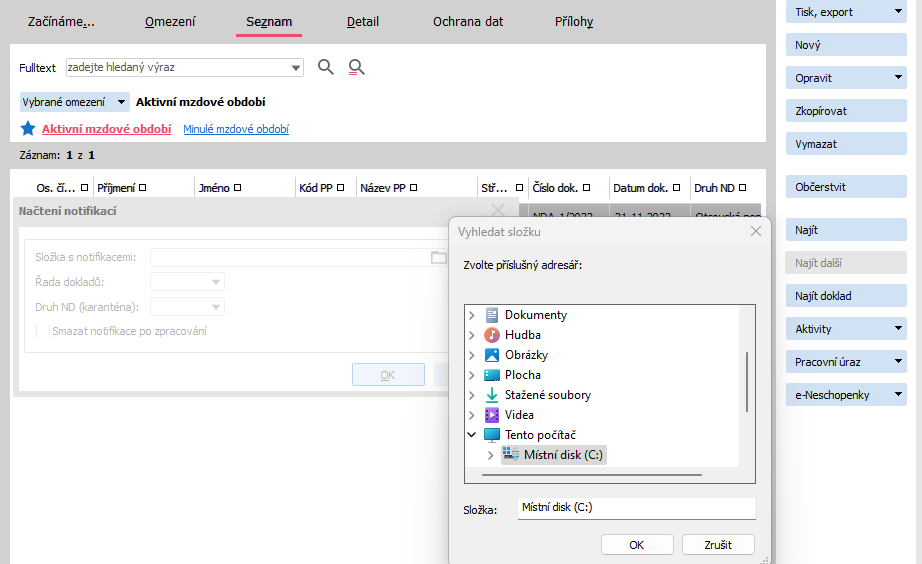Click the Složka folder name input field
This screenshot has width=922, height=564.
coord(636,508)
